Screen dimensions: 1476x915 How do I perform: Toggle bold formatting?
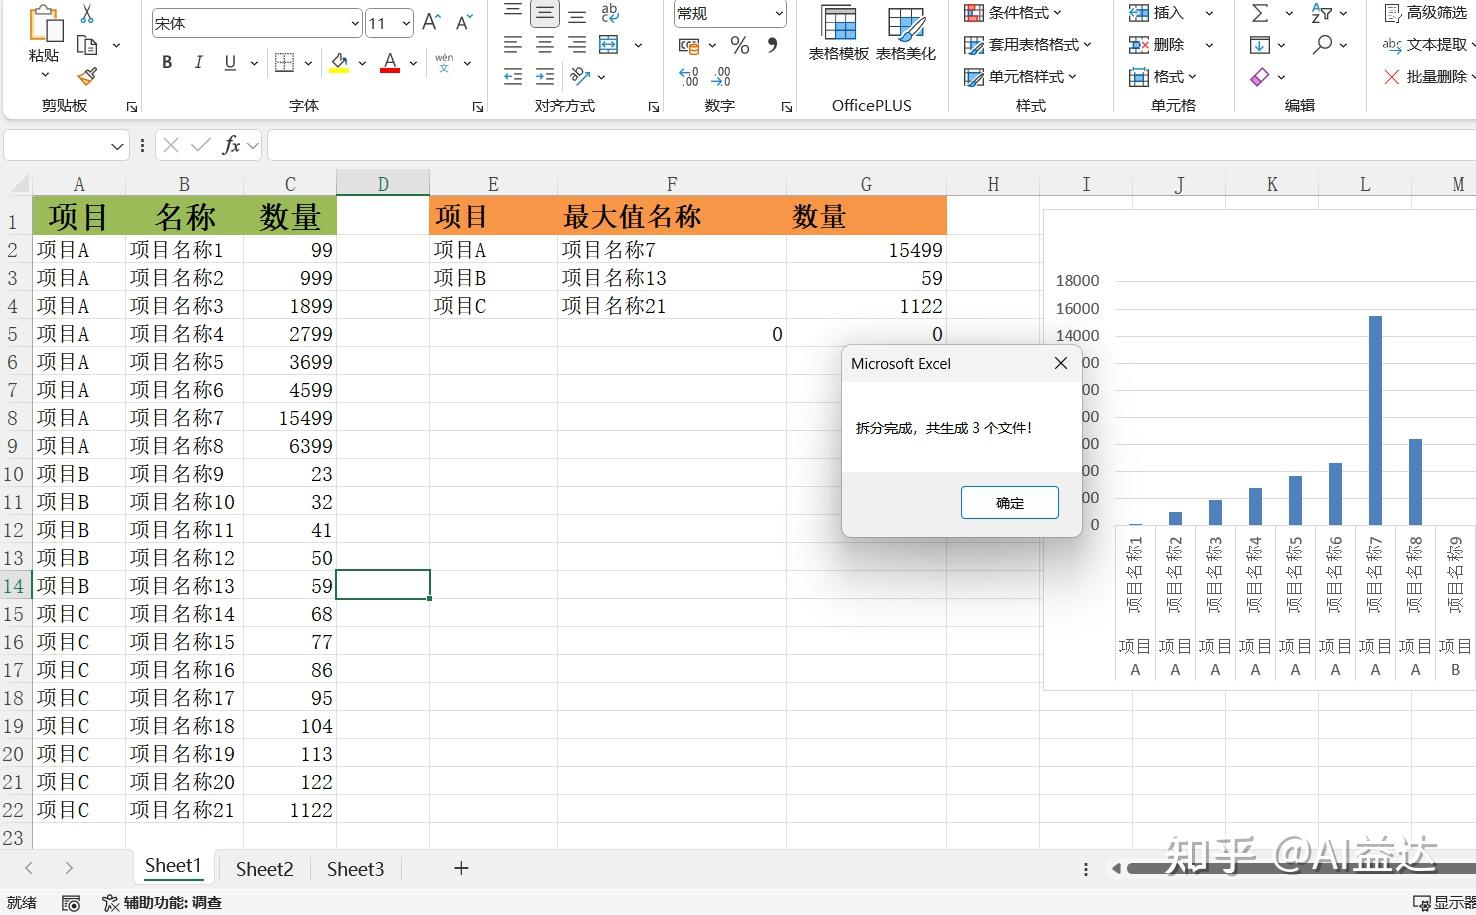[x=166, y=62]
